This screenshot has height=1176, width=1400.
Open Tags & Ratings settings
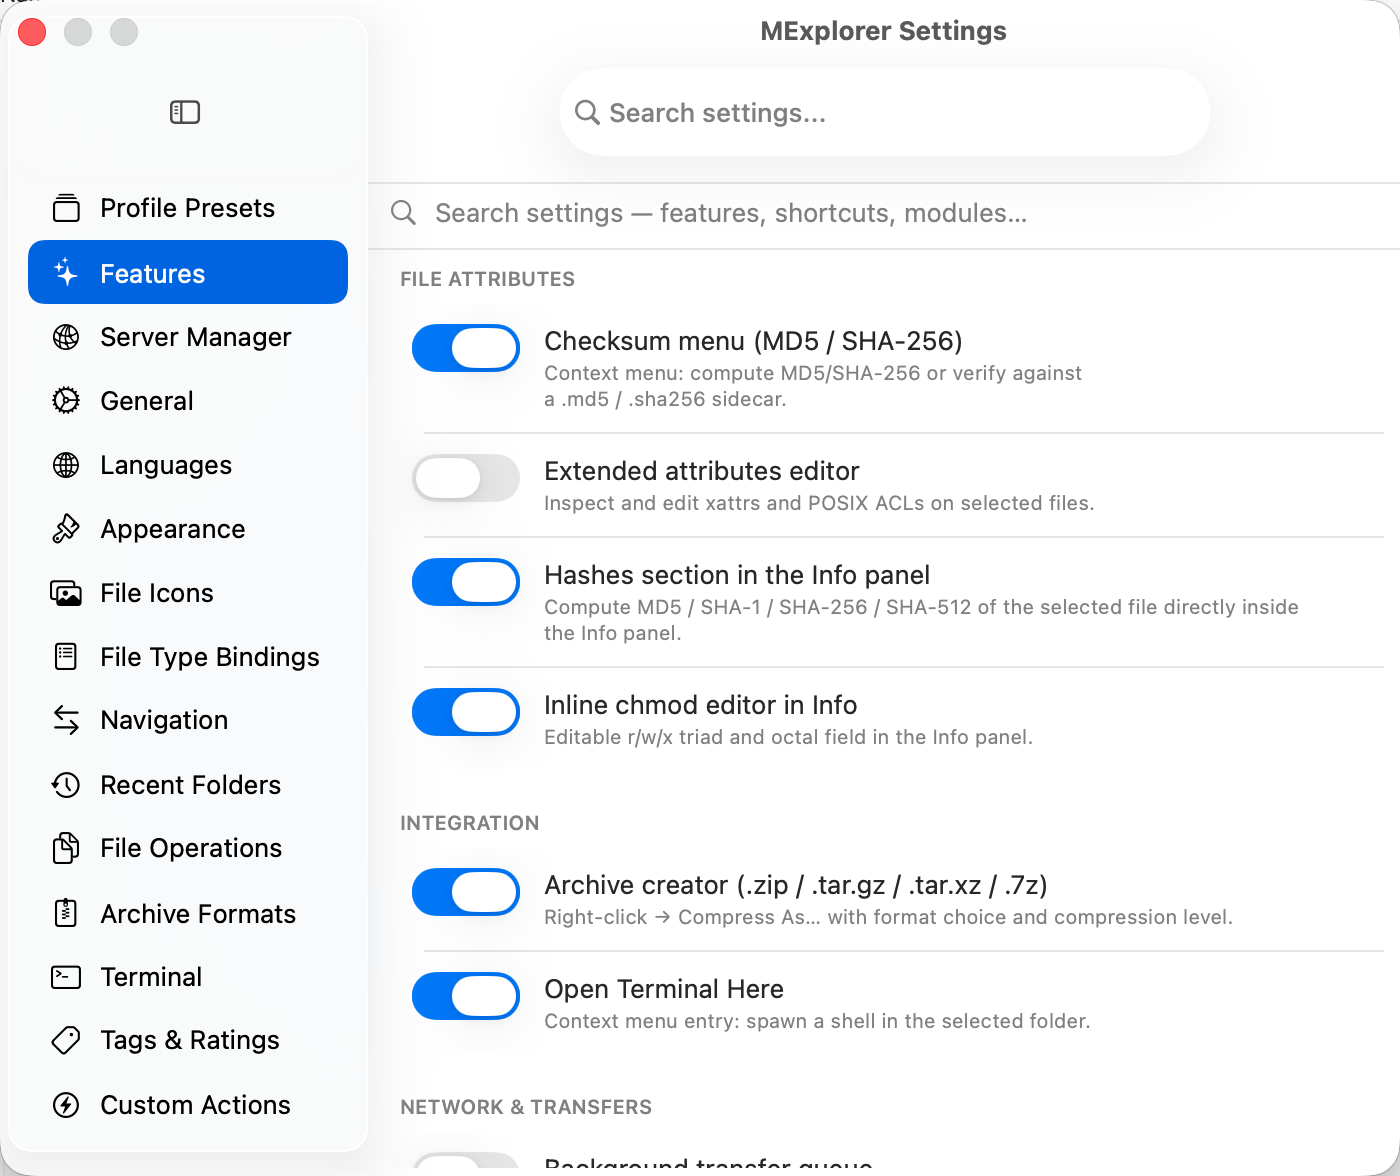tap(188, 1040)
